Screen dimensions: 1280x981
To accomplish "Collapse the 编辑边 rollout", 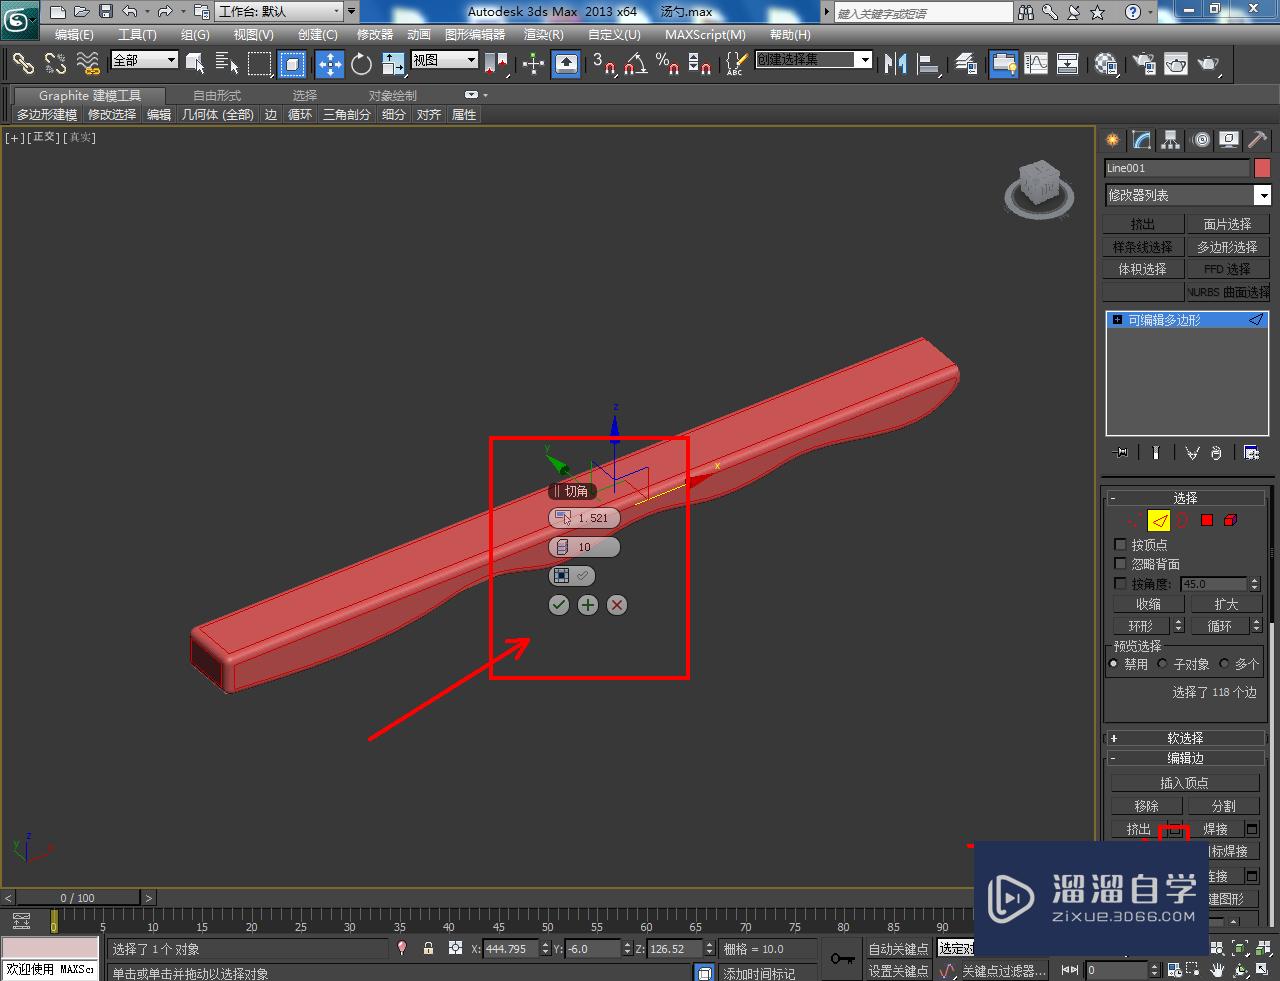I will (1185, 758).
